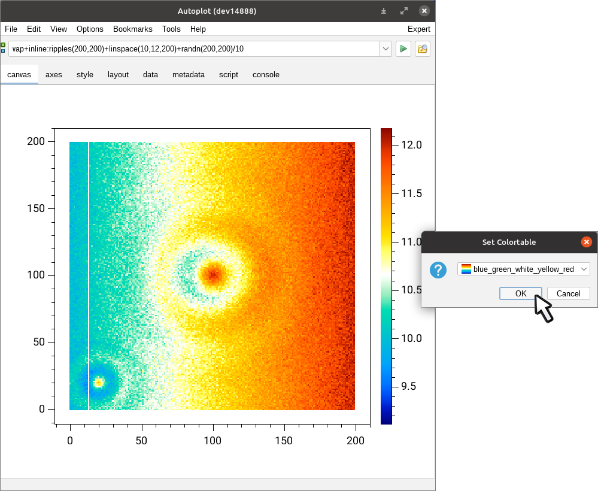Maximize the Autoplot window
This screenshot has height=491, width=598.
[404, 11]
